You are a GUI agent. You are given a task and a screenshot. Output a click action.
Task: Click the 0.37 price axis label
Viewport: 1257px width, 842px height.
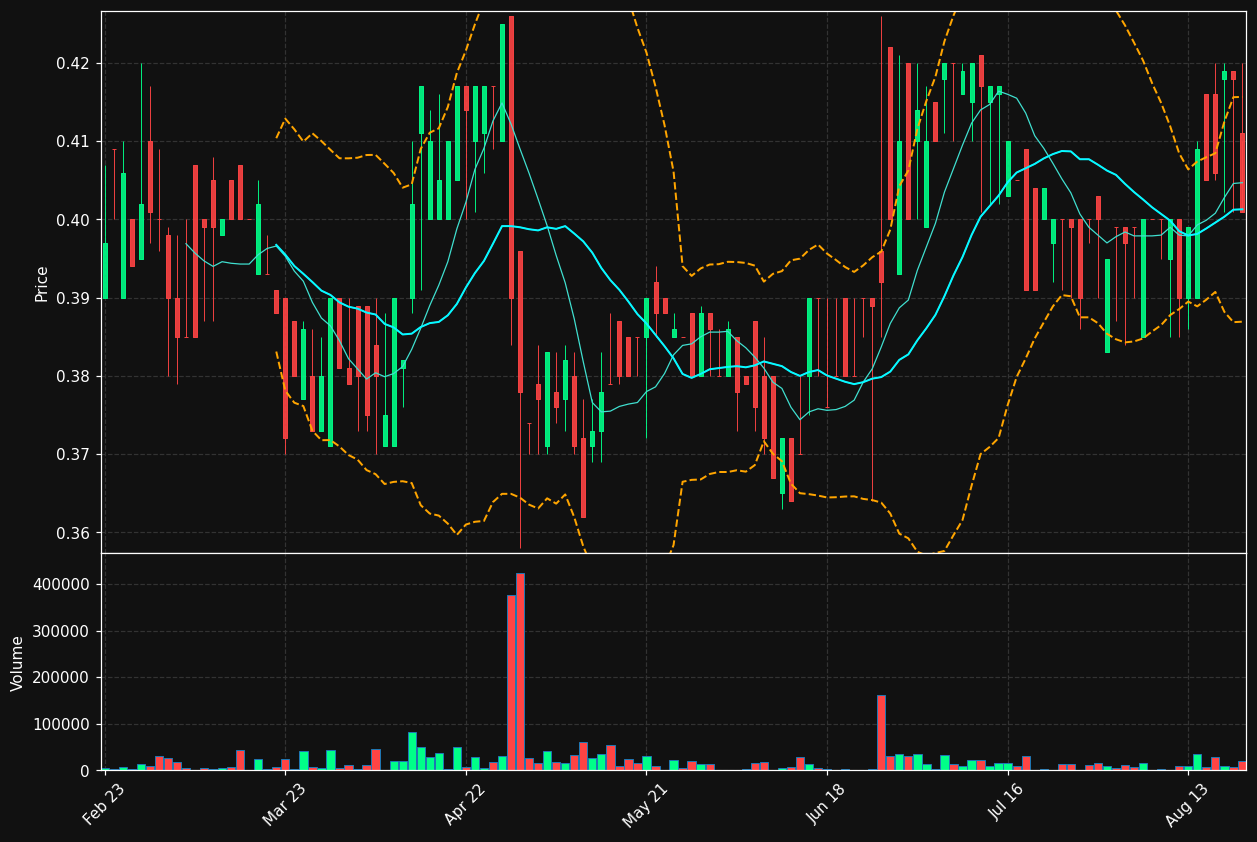[x=72, y=454]
